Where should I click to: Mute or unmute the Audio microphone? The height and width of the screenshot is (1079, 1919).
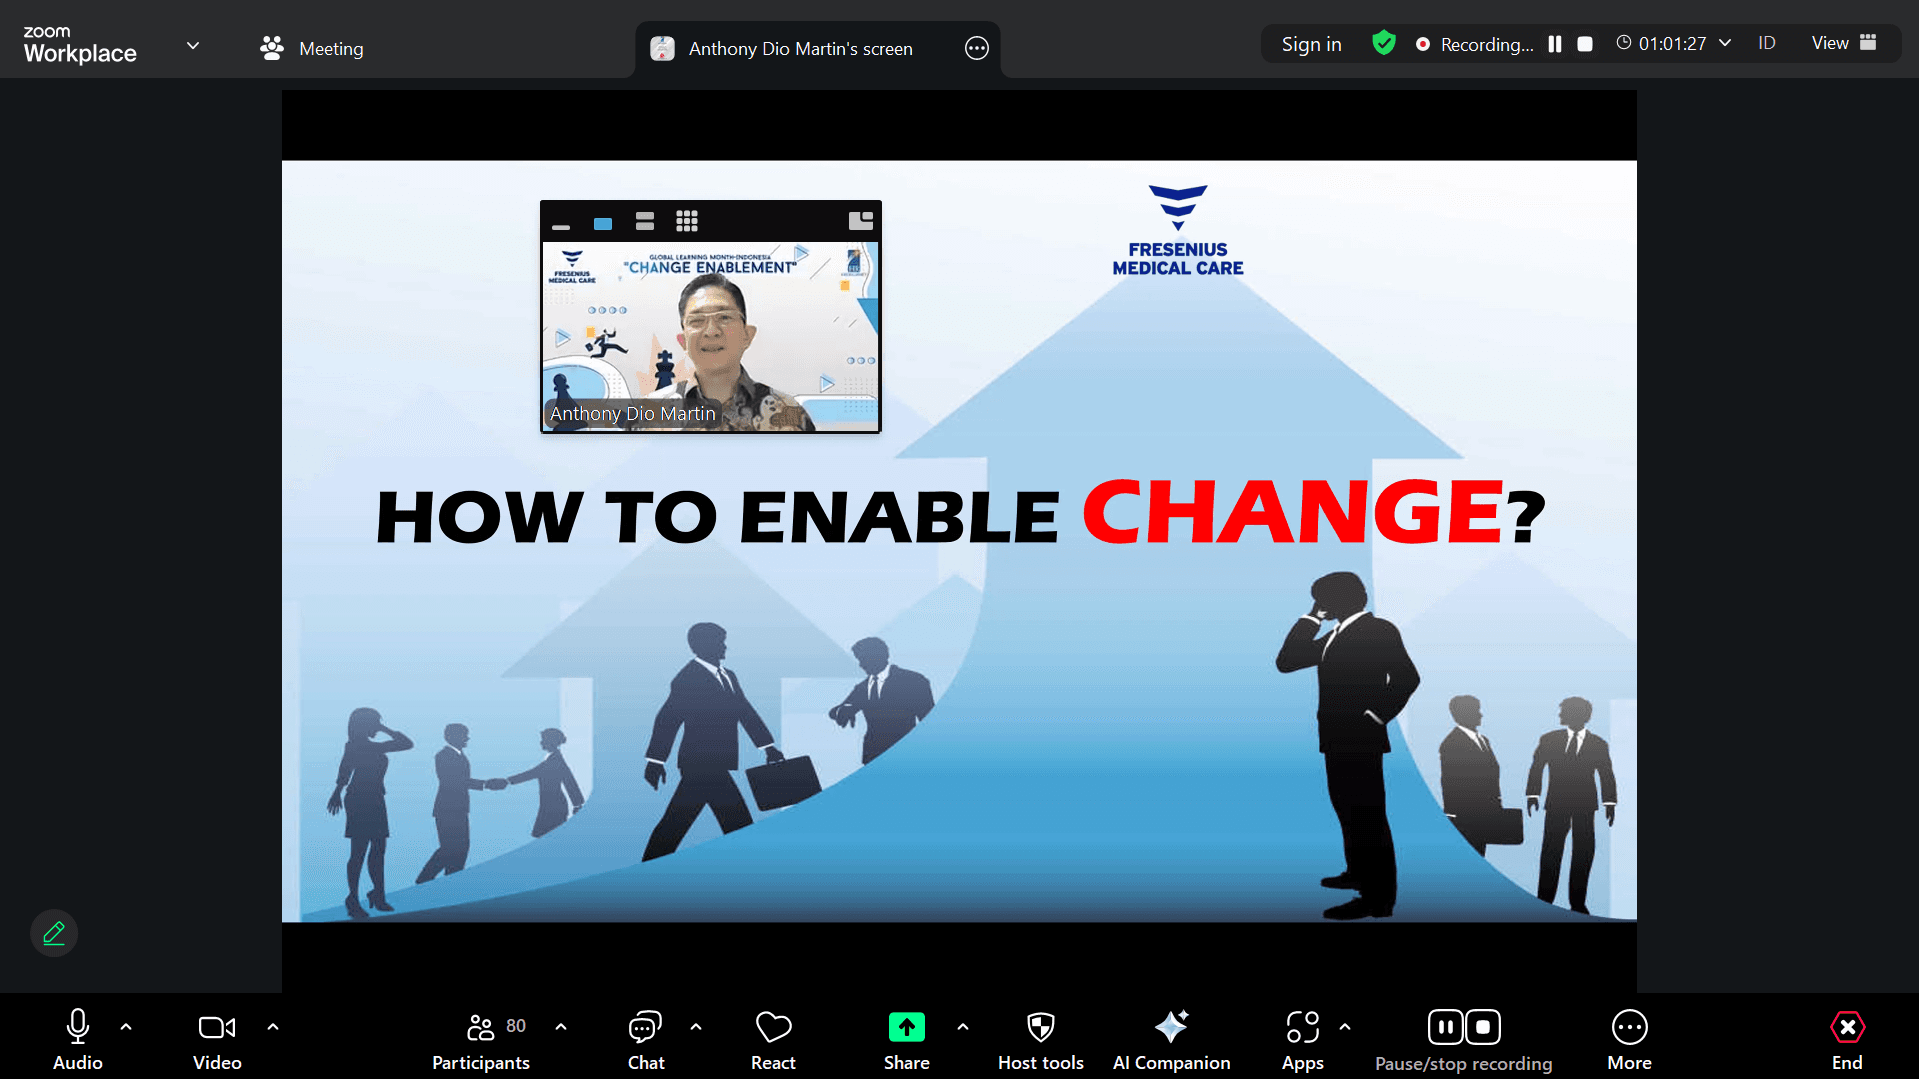[x=78, y=1040]
